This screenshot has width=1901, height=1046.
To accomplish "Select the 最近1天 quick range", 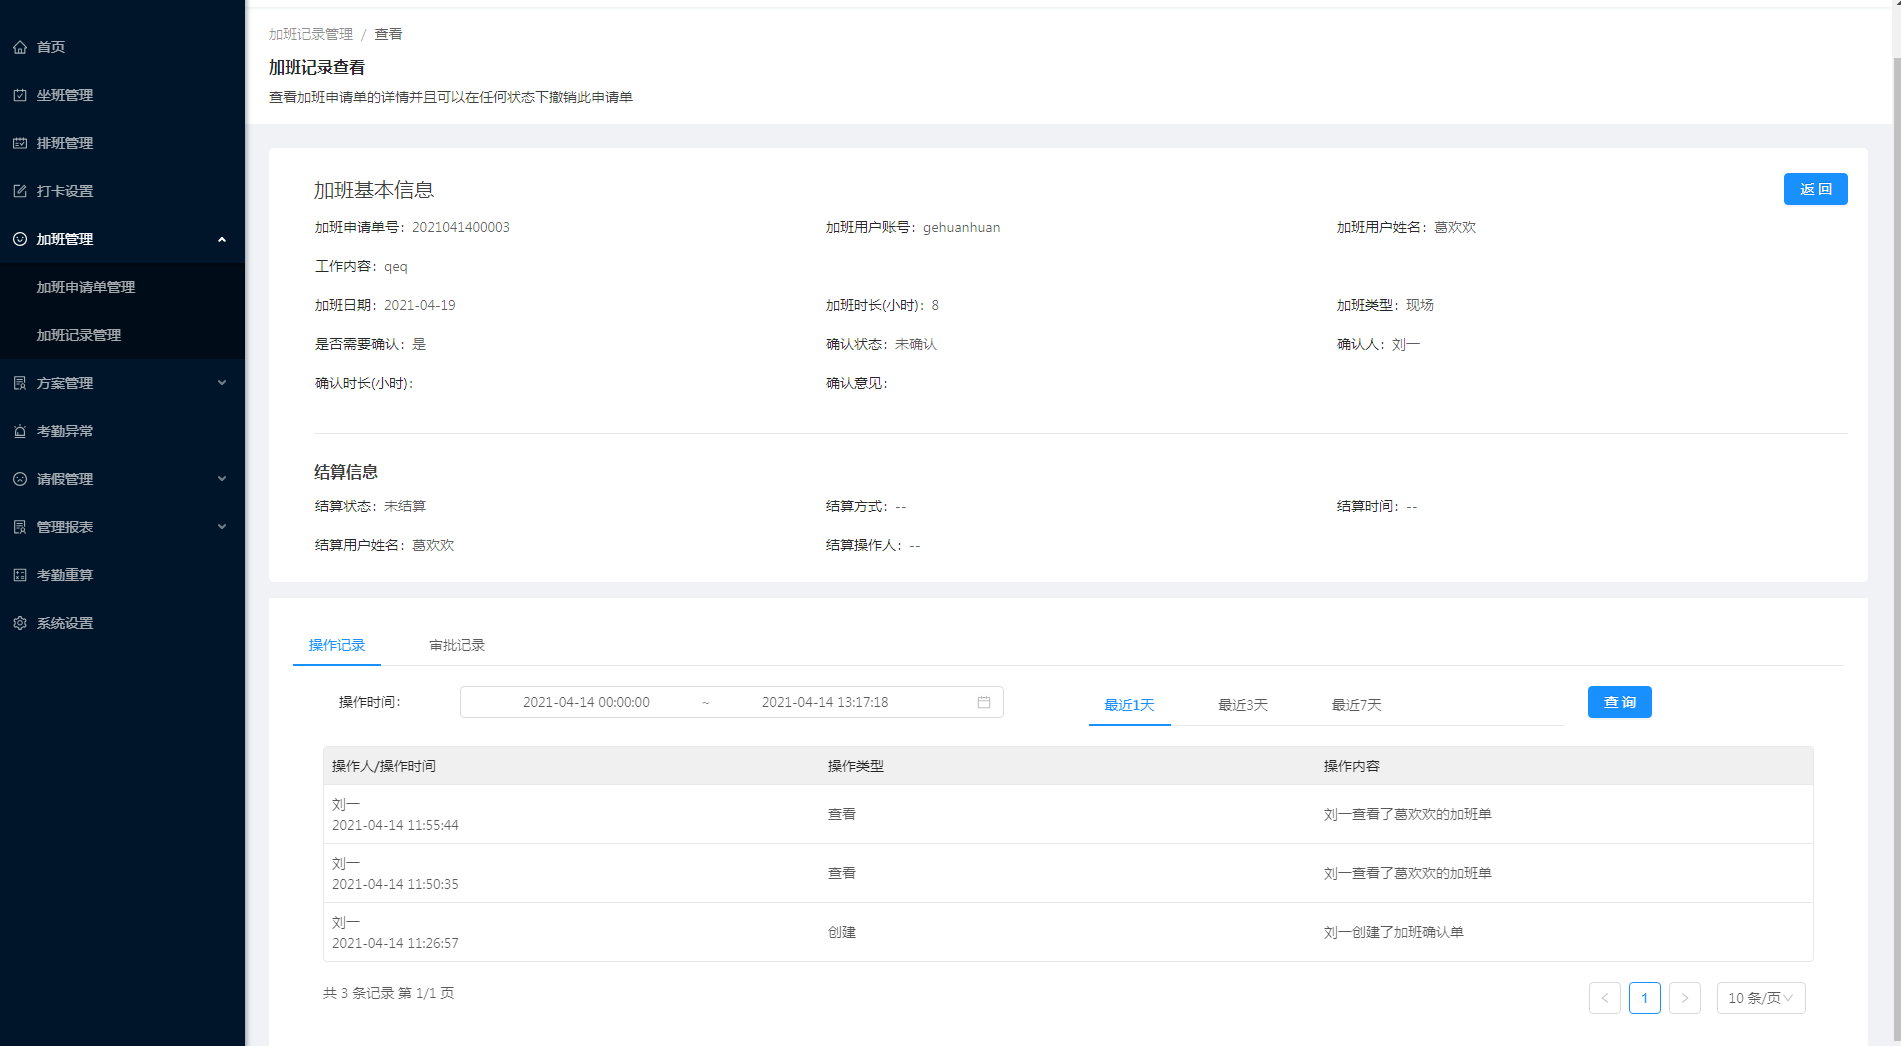I will click(x=1129, y=705).
